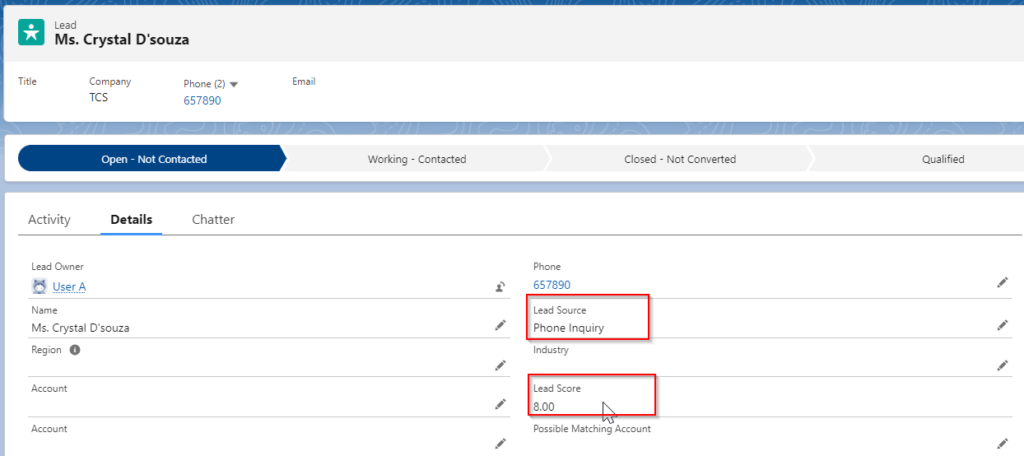Choose the Qualified path stage
Viewport: 1024px width, 456px height.
pyautogui.click(x=942, y=159)
